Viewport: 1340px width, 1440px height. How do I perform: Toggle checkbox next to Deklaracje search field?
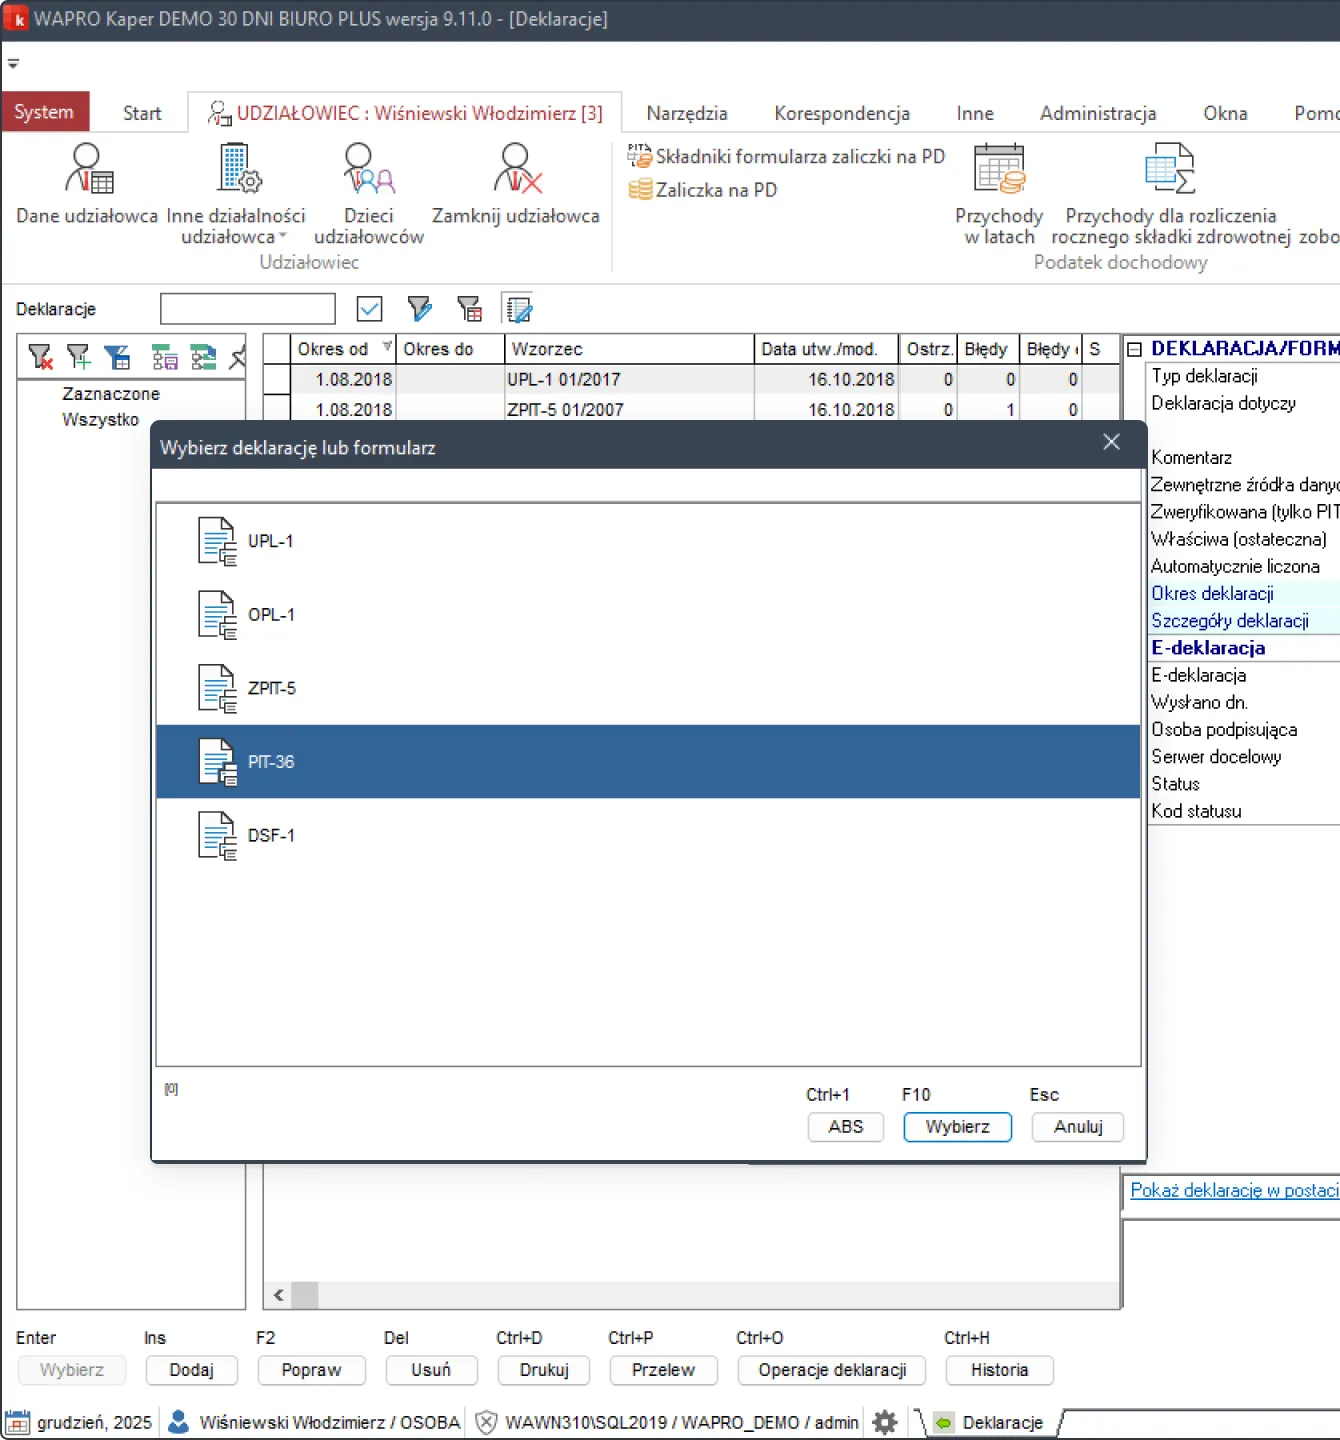(x=370, y=309)
